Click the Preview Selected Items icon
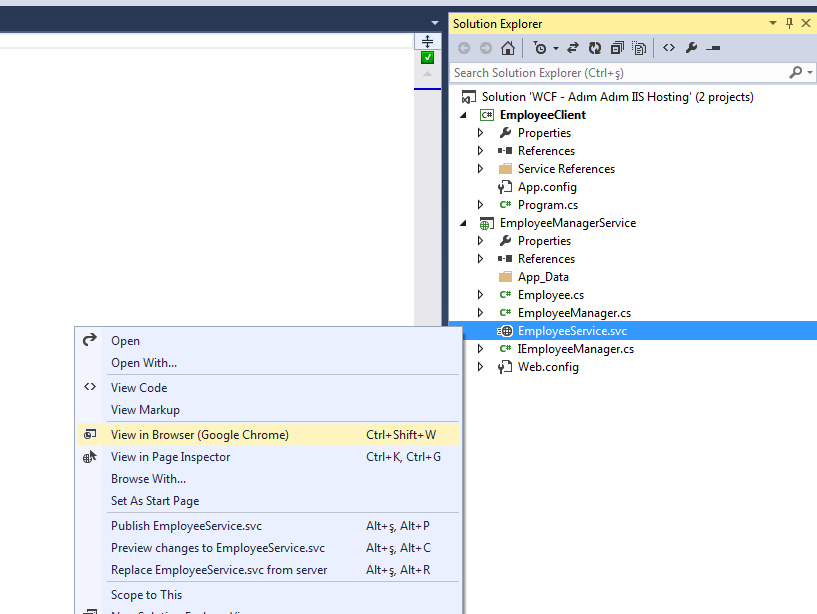This screenshot has height=614, width=817. [713, 48]
